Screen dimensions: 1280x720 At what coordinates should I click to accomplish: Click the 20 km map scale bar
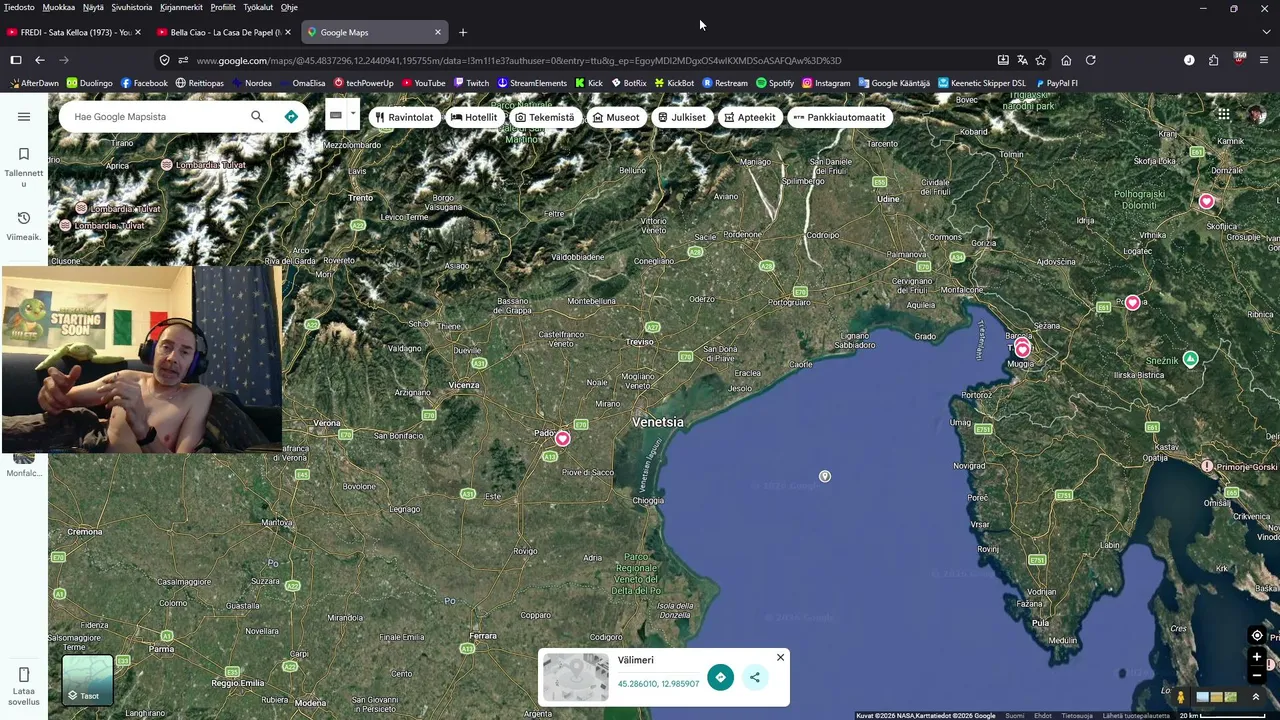coord(1222,715)
